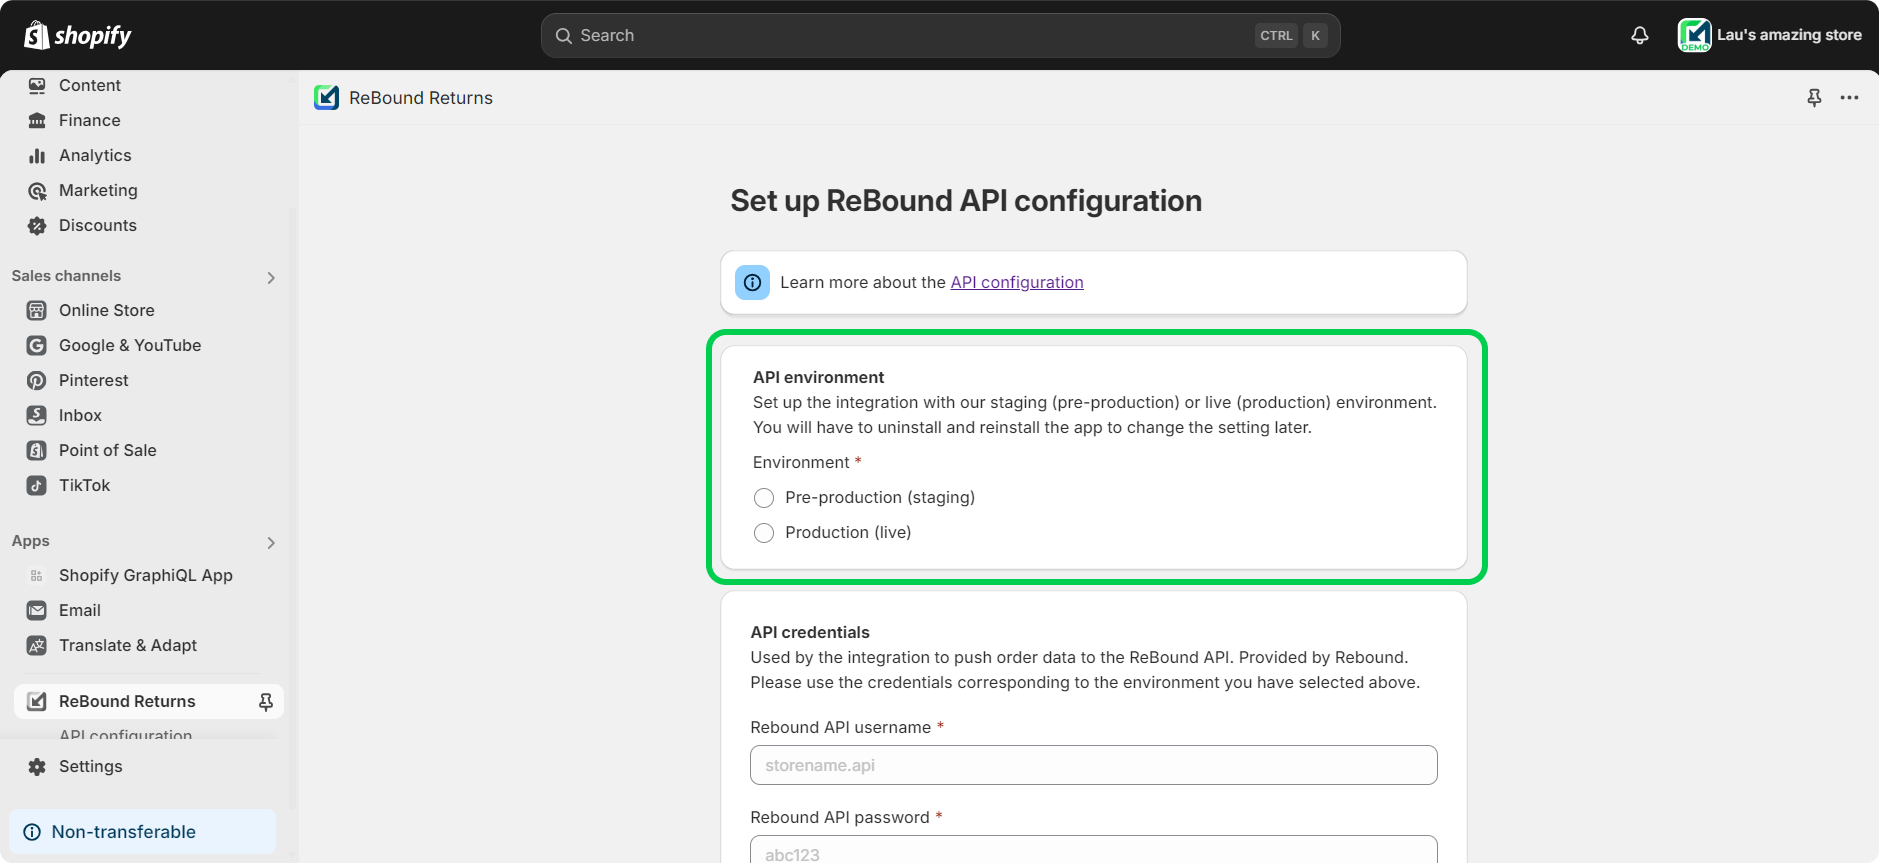Click the Analytics bar chart icon
The width and height of the screenshot is (1879, 863).
(37, 156)
